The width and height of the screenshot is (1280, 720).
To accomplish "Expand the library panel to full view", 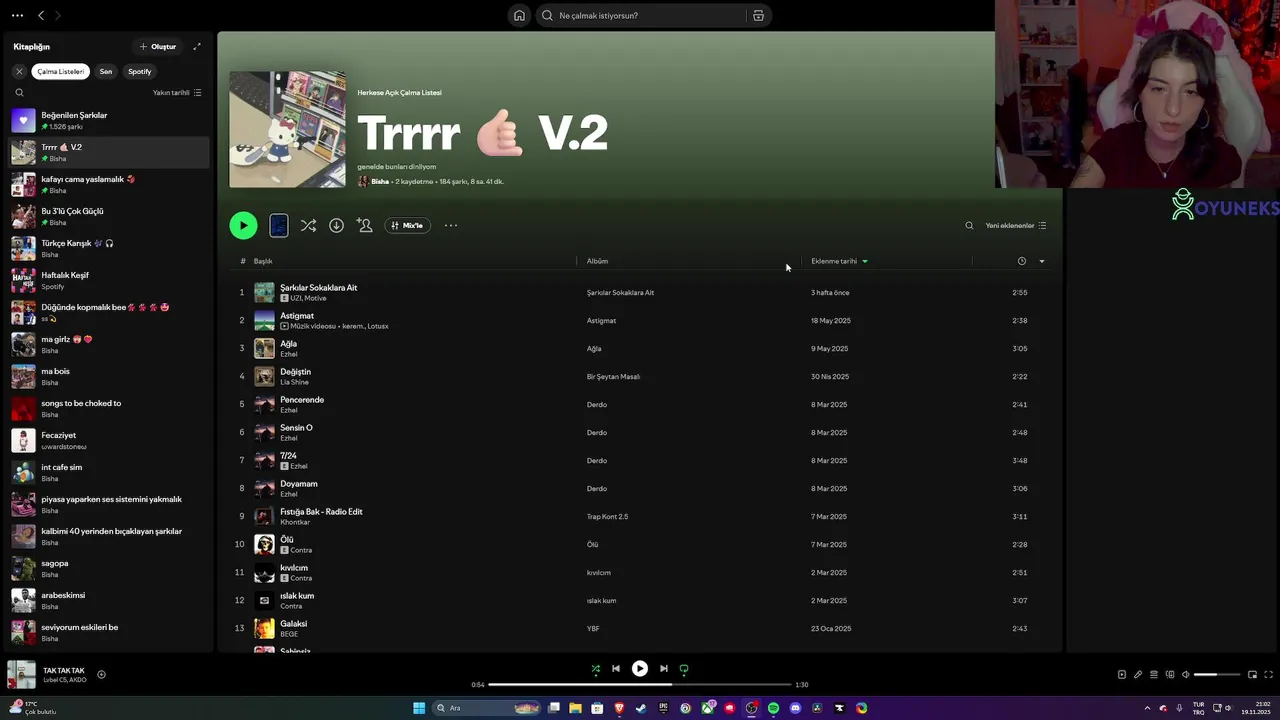I will pos(197,46).
